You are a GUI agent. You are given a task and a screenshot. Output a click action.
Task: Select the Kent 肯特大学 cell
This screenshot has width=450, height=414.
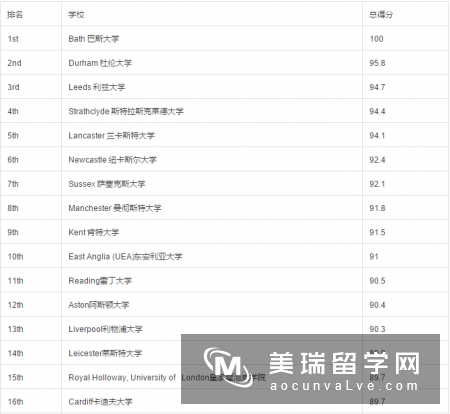[212, 232]
